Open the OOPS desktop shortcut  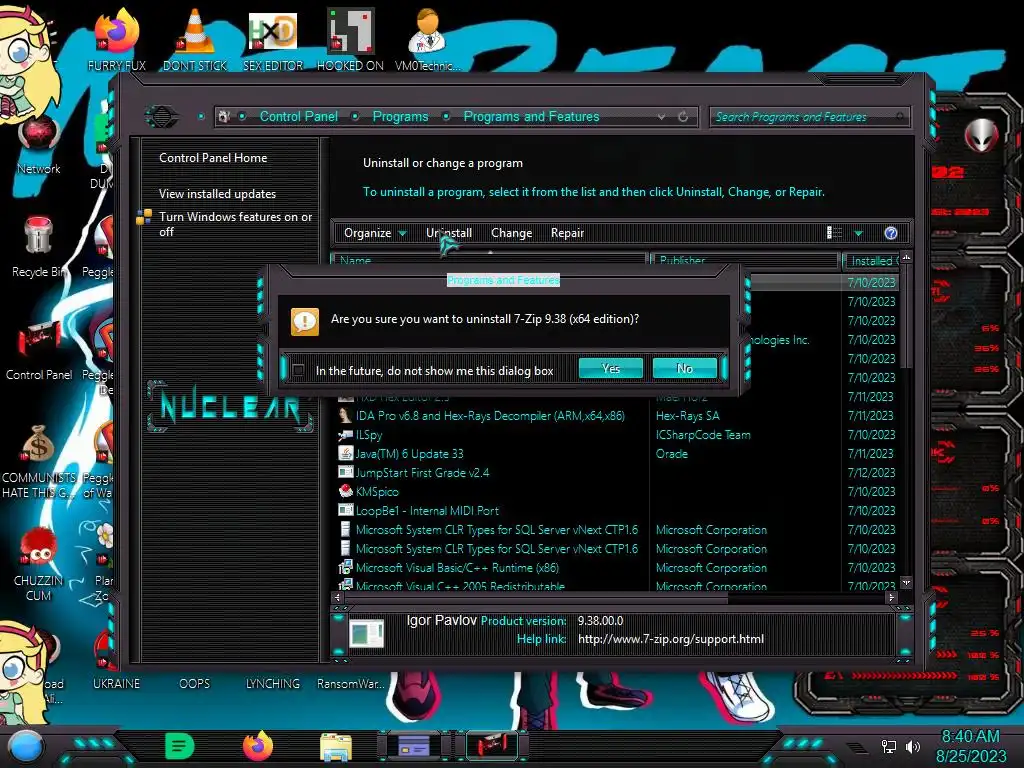tap(195, 683)
